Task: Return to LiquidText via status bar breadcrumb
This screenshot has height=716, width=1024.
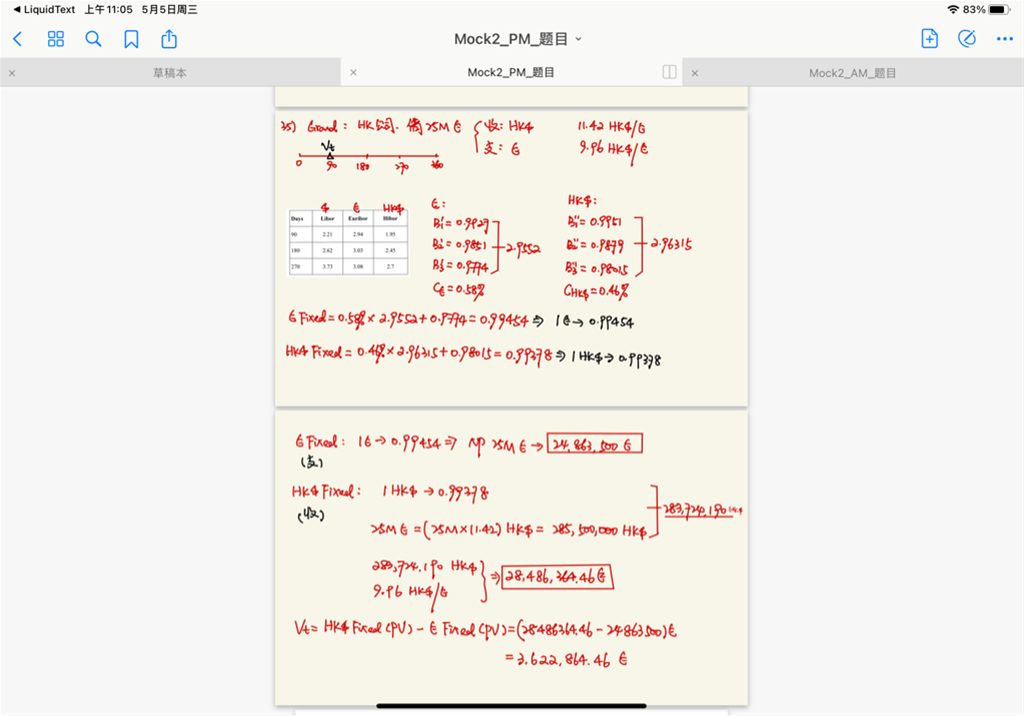Action: click(44, 9)
